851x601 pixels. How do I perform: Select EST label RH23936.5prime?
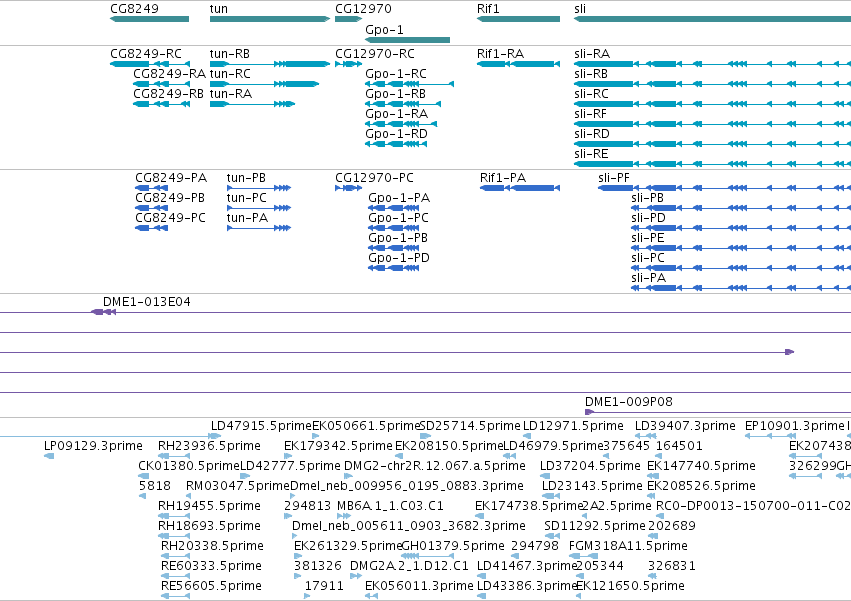pyautogui.click(x=209, y=446)
